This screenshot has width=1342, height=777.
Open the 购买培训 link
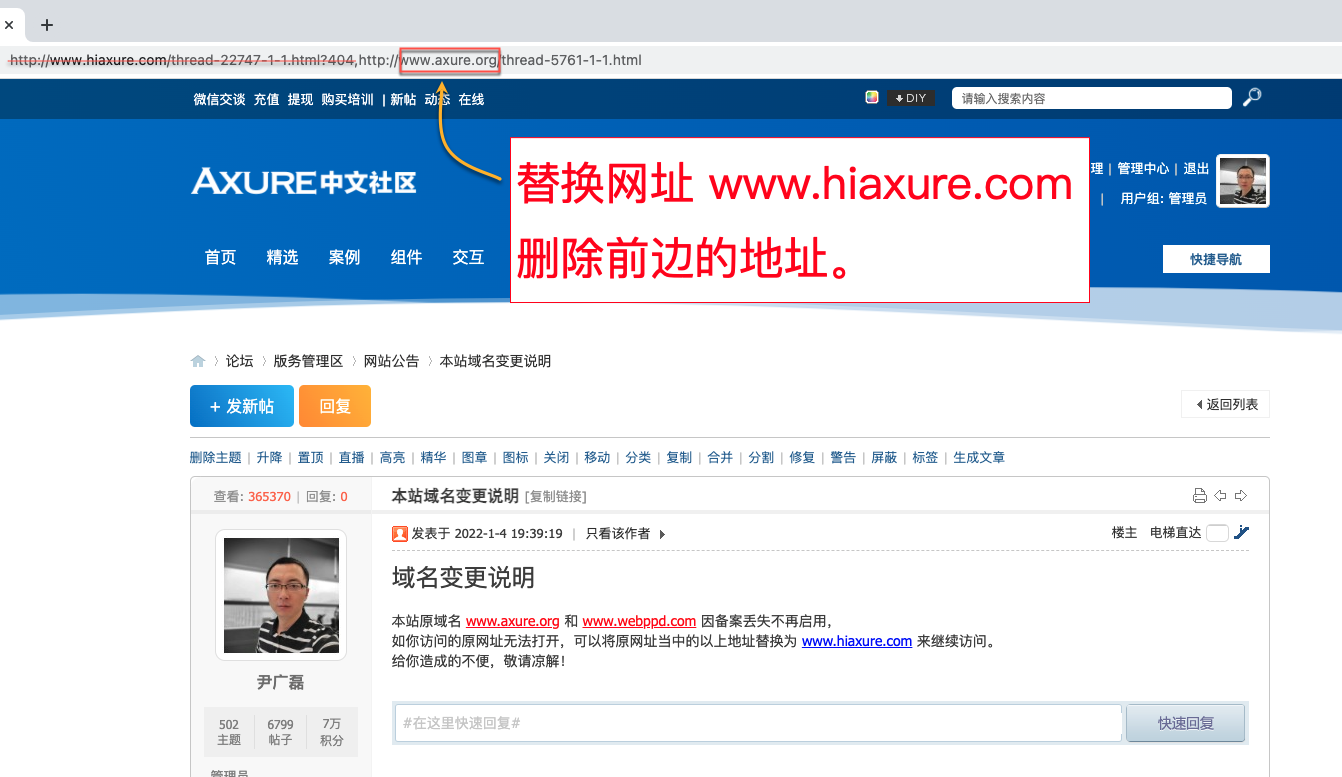pos(347,99)
